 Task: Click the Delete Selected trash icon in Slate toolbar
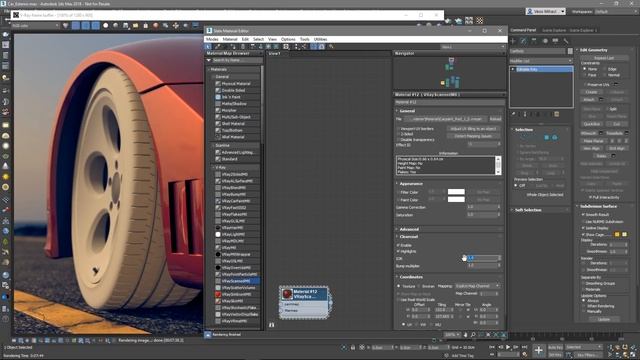[243, 47]
